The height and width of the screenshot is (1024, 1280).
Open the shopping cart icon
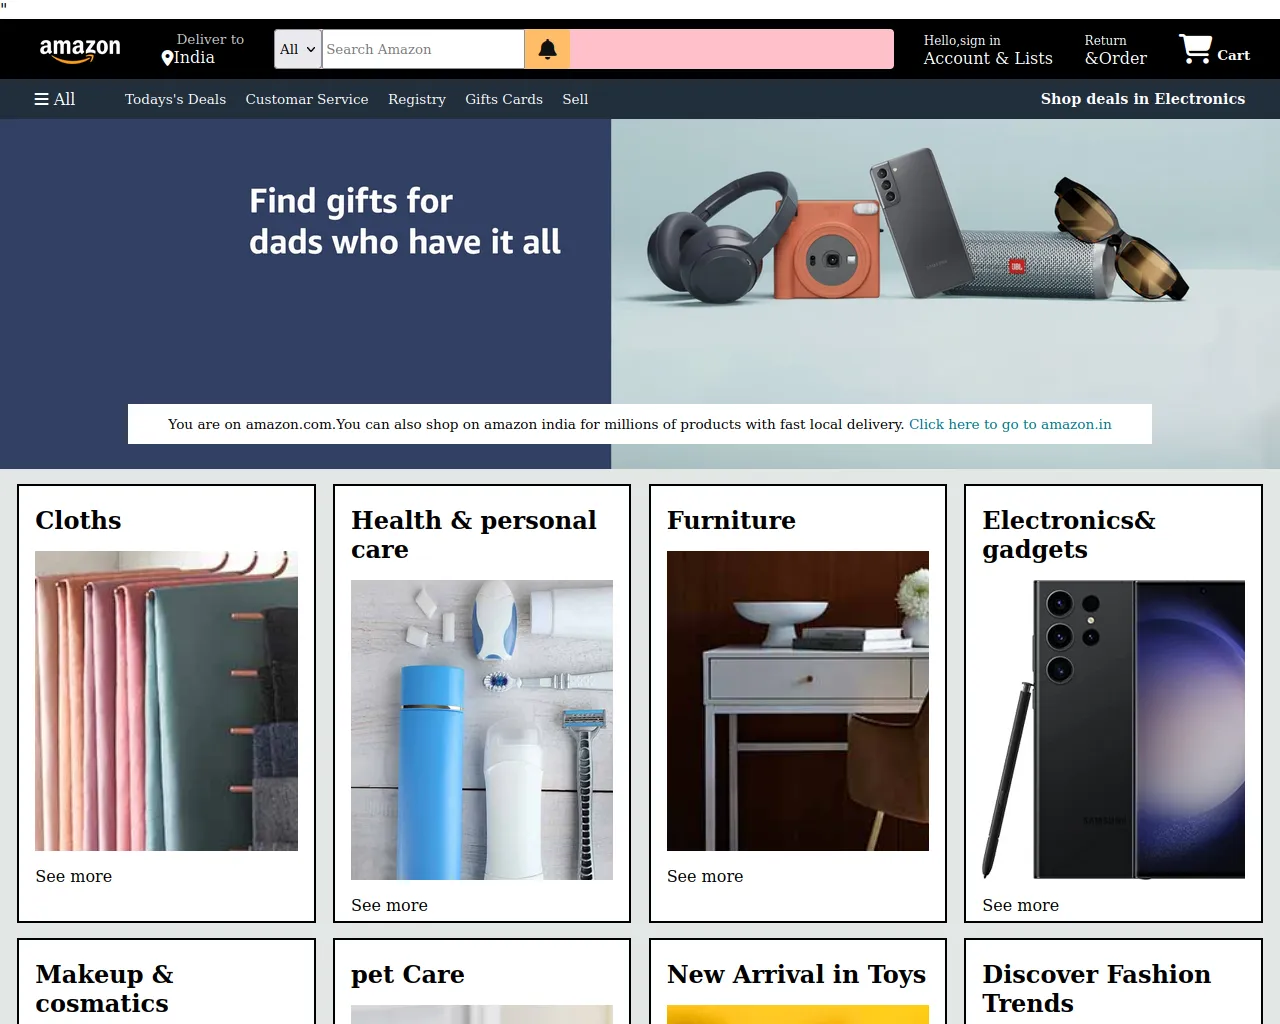(x=1195, y=49)
